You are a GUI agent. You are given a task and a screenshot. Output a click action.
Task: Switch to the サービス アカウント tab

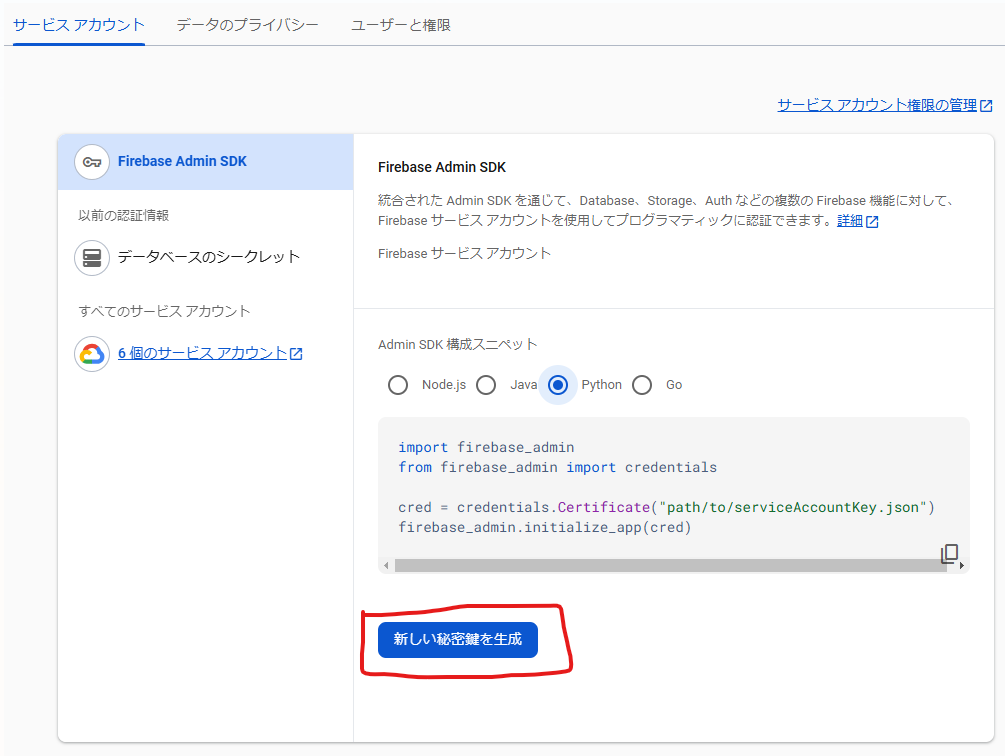(79, 25)
